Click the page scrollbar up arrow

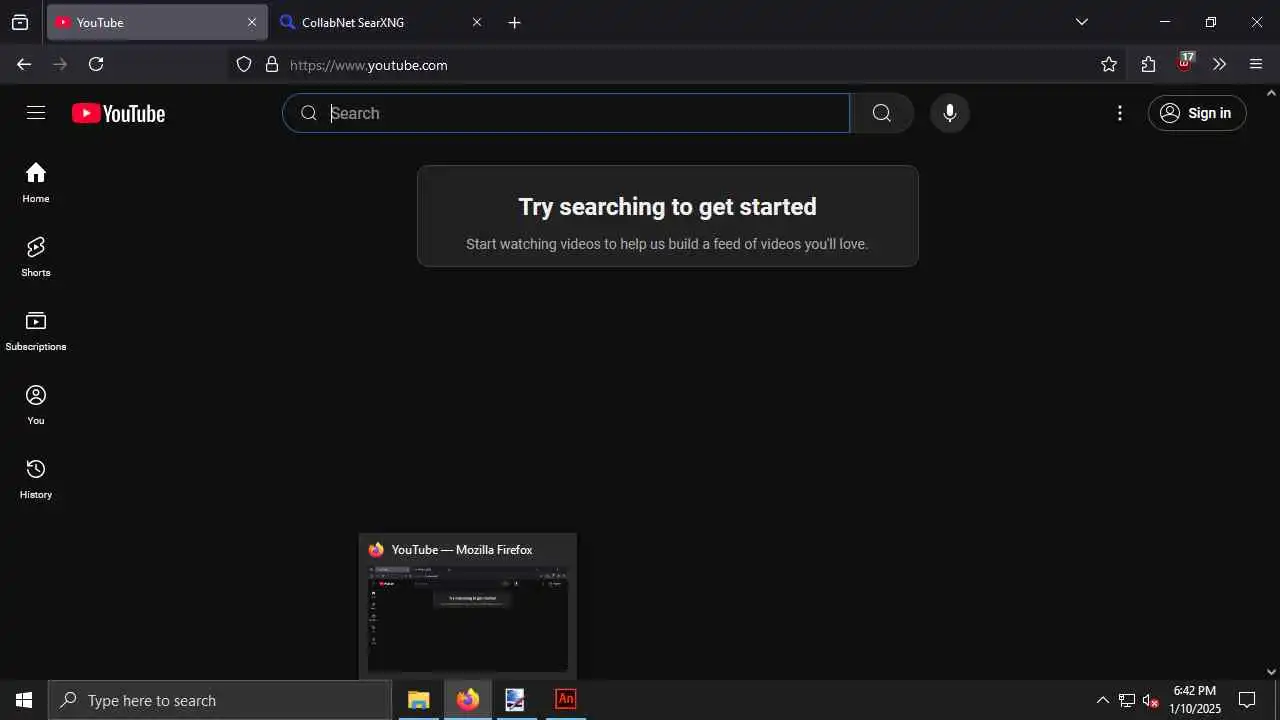tap(1272, 93)
